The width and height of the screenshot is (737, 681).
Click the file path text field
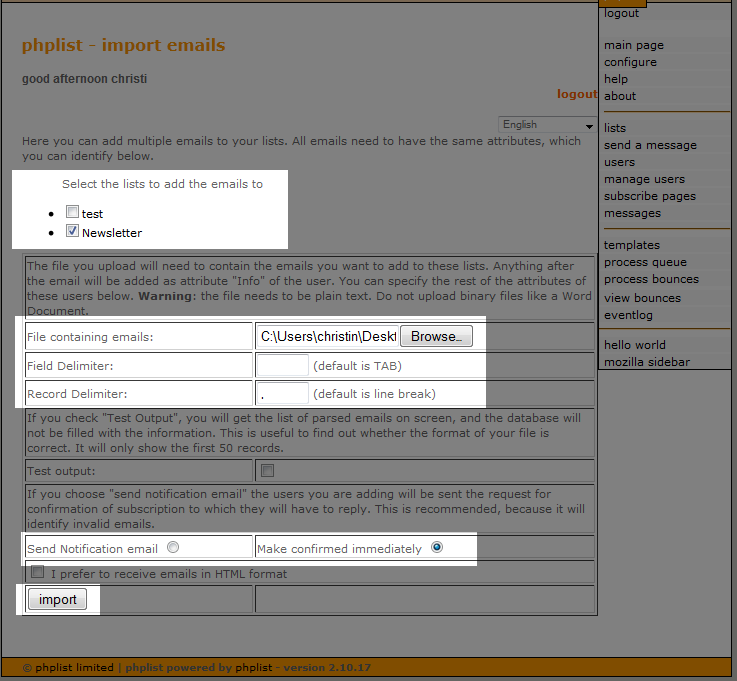(x=327, y=336)
